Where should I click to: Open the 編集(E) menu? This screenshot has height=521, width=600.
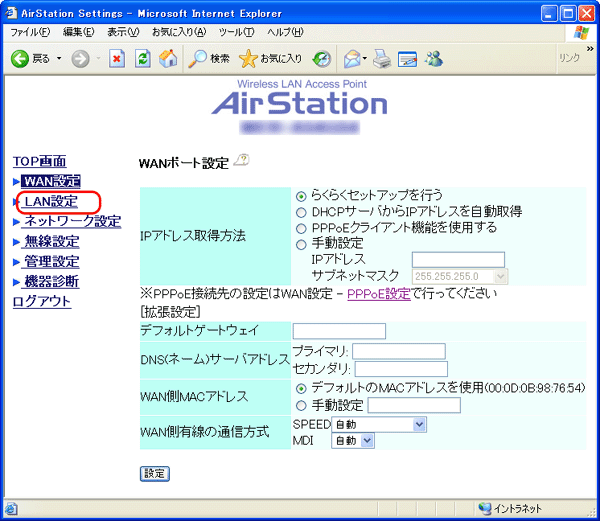point(78,32)
